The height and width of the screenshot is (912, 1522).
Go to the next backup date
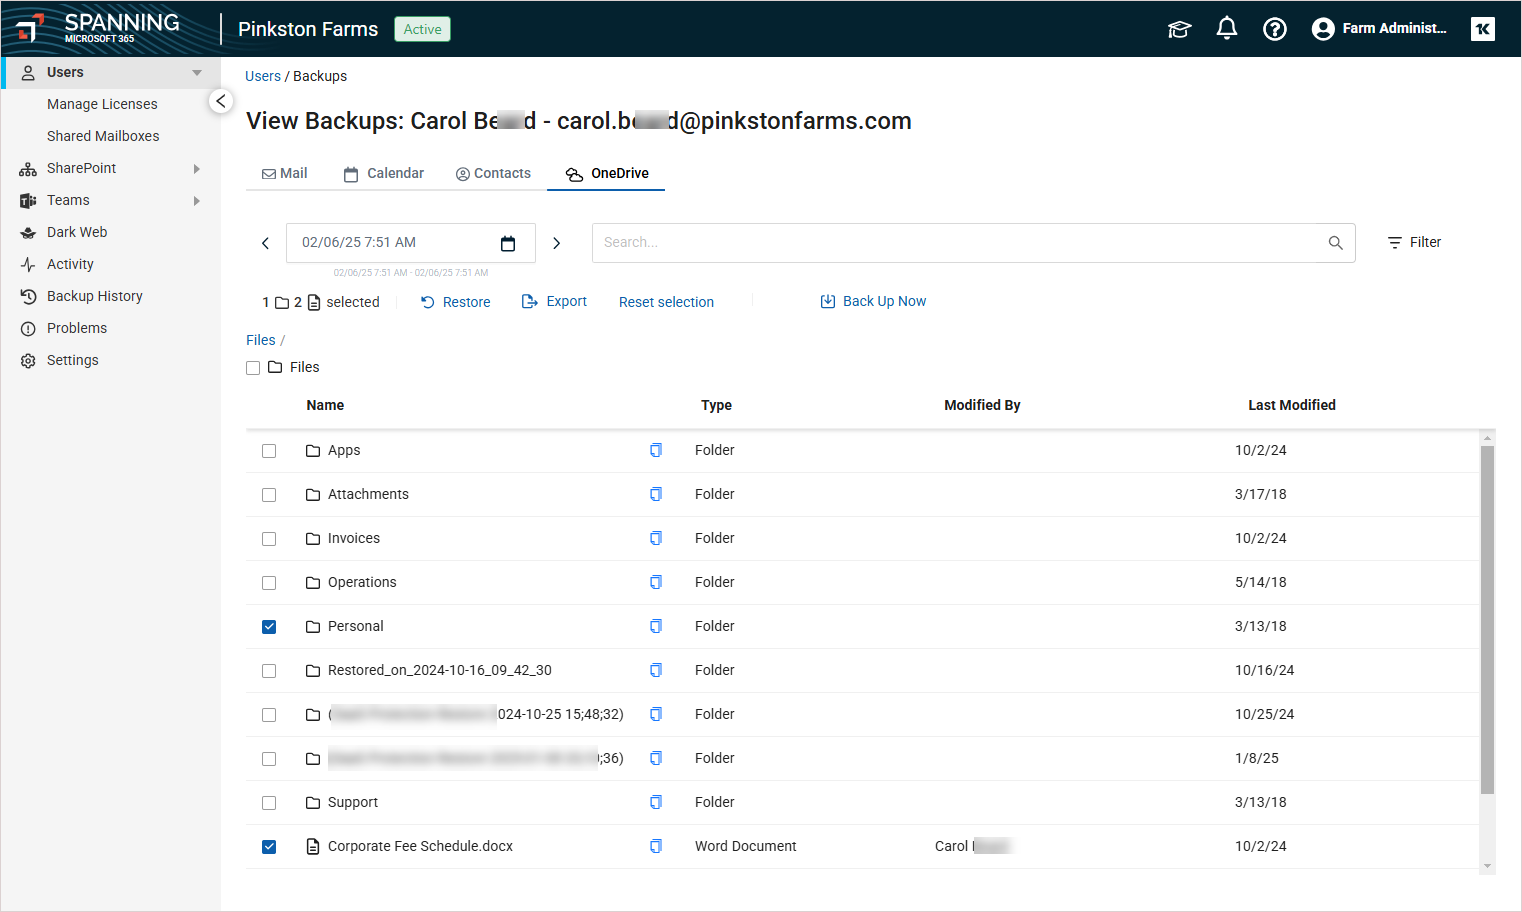(557, 243)
